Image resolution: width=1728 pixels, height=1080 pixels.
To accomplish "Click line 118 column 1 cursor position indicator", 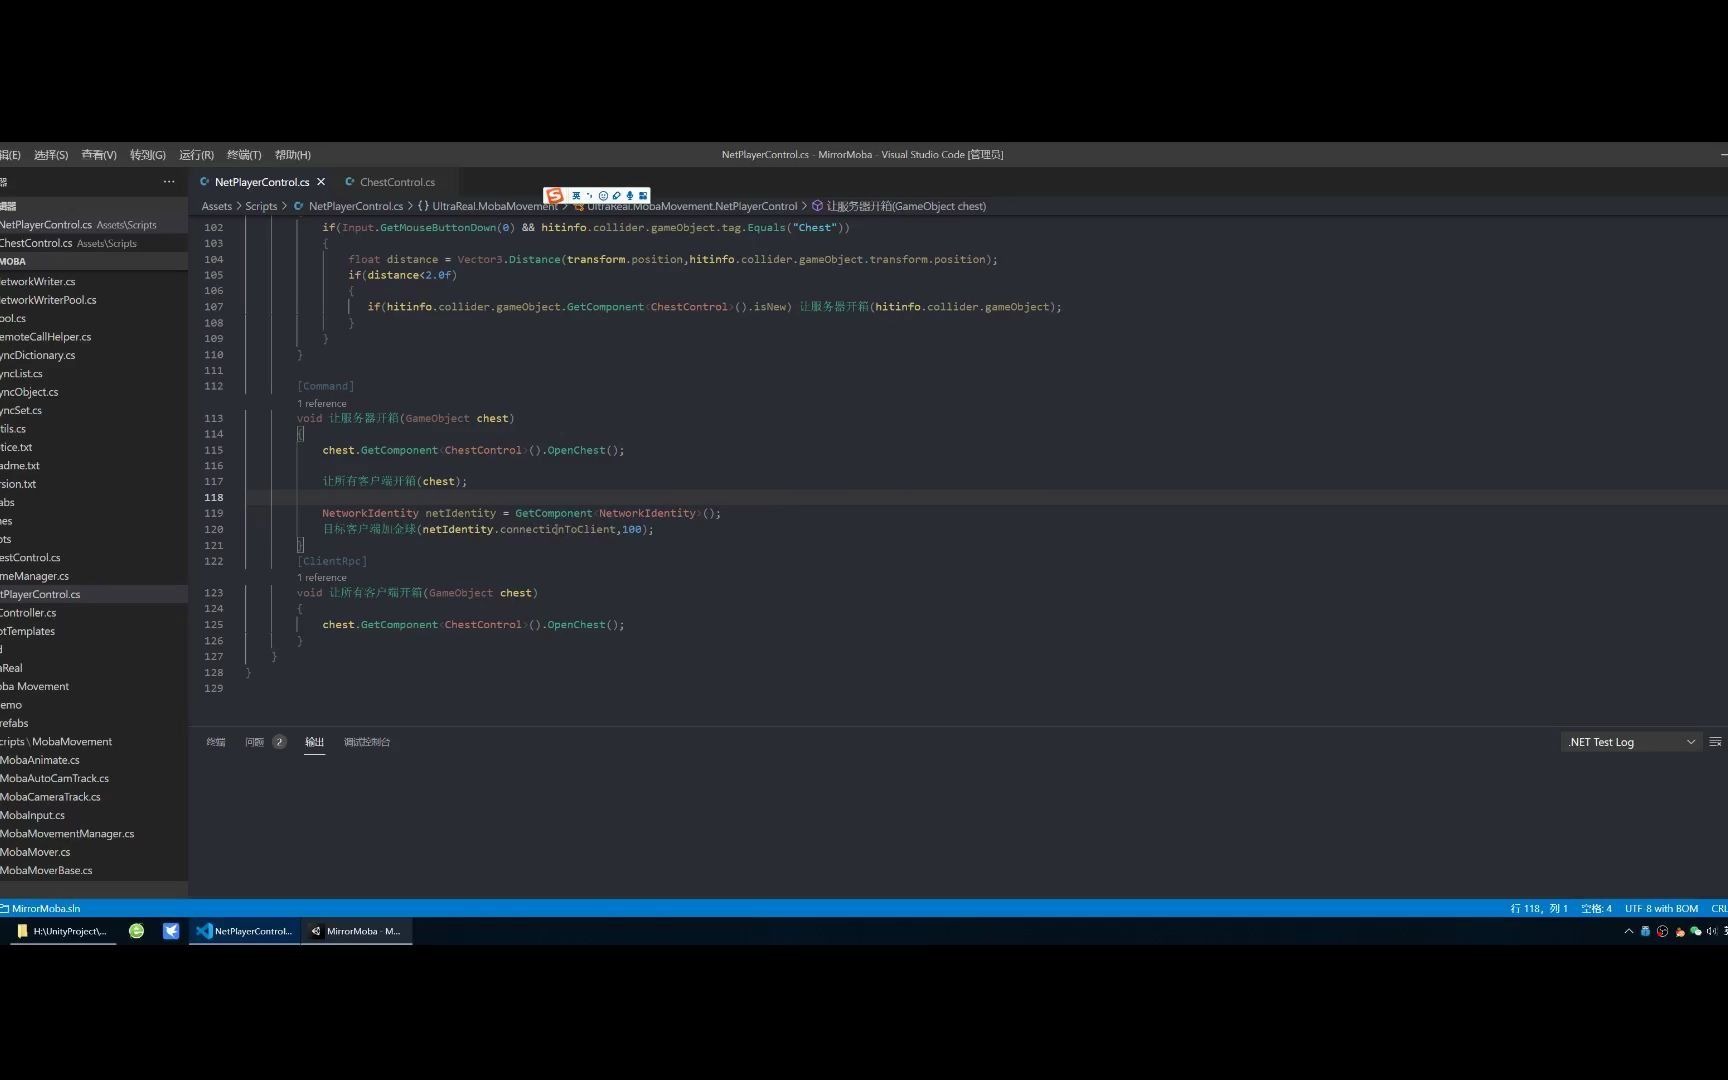I will pyautogui.click(x=1538, y=909).
